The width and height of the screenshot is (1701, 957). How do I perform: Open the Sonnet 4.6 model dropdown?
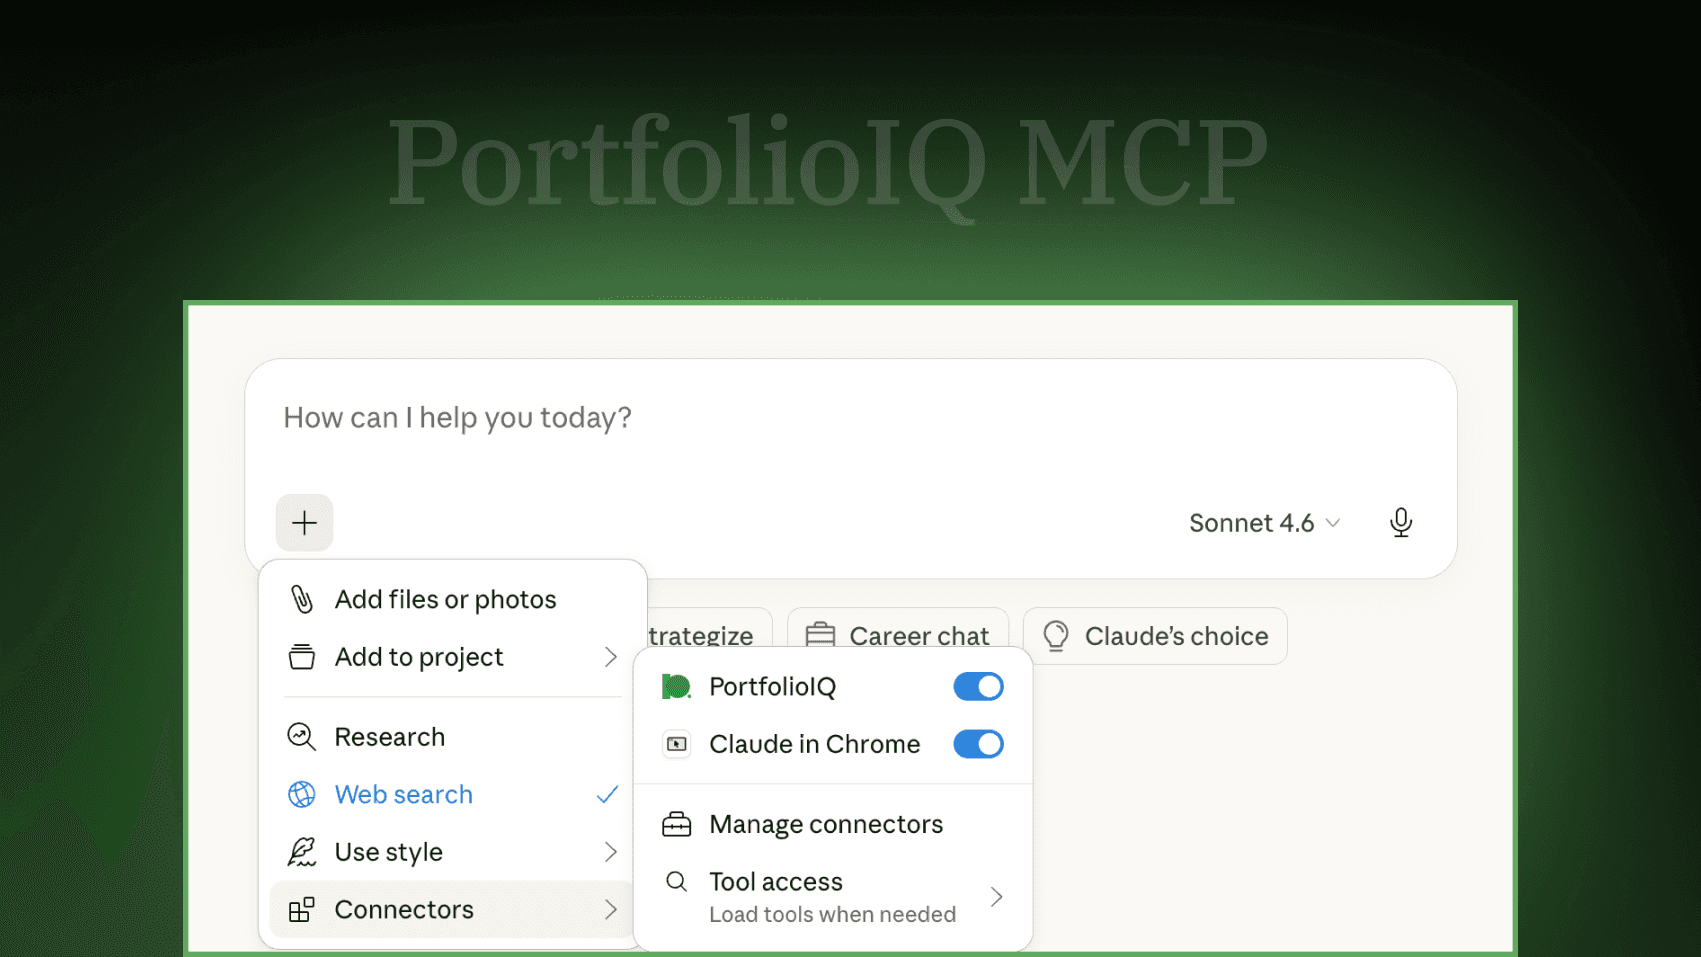click(x=1264, y=522)
